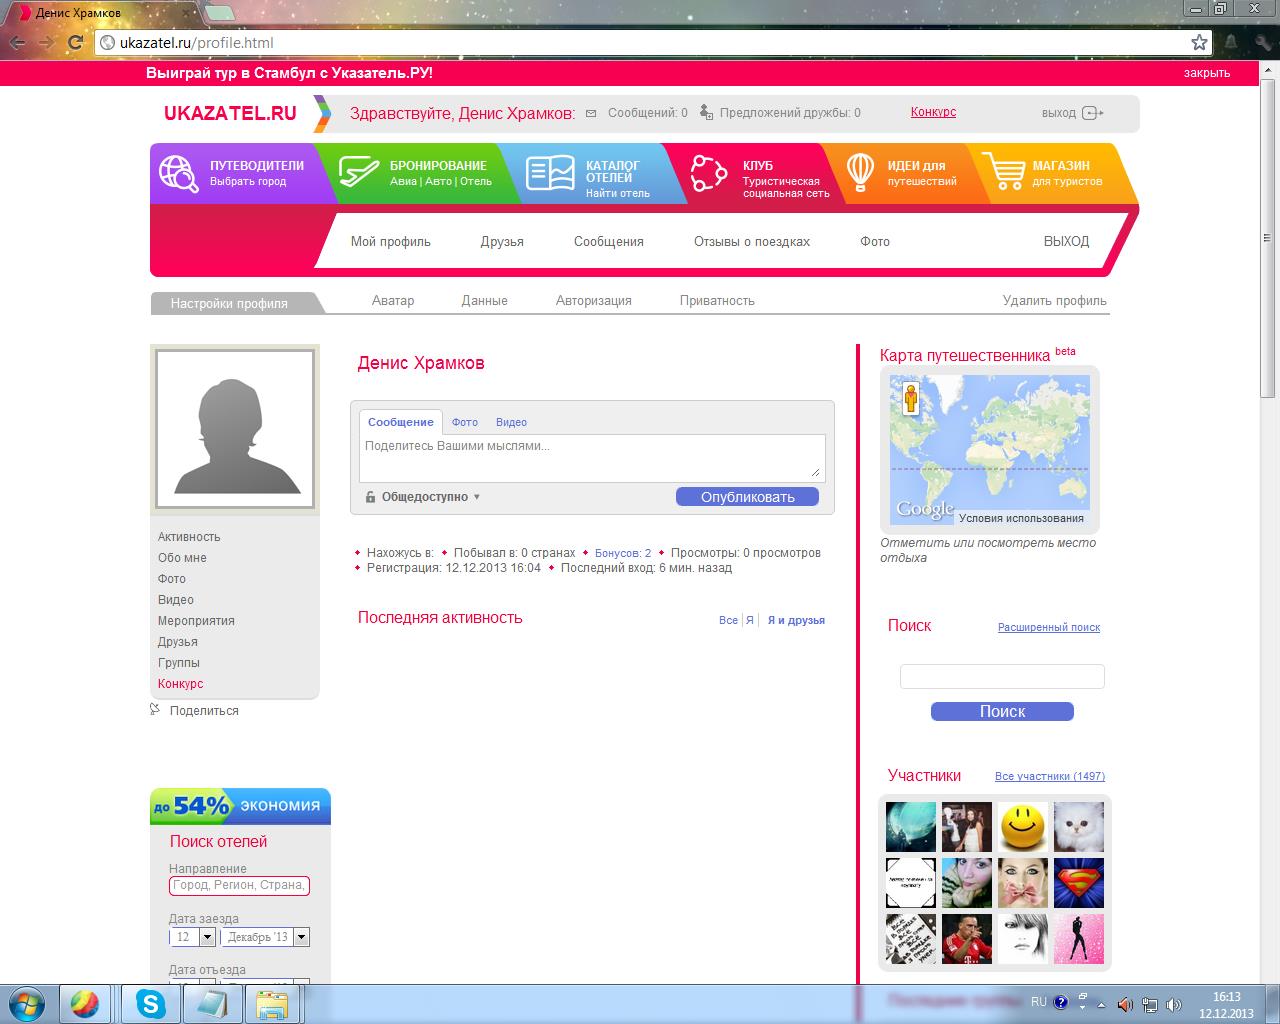Open the Путеводители globe icon
Screen dimensions: 1280x1024
pyautogui.click(x=179, y=173)
